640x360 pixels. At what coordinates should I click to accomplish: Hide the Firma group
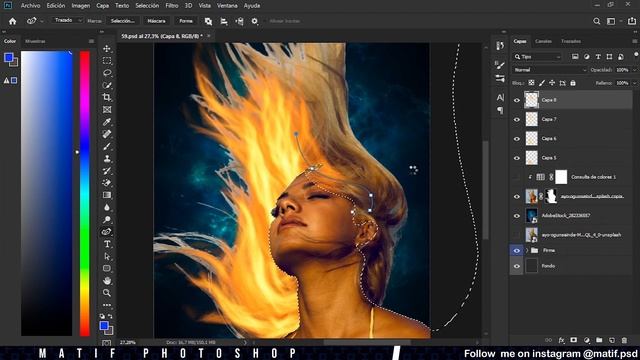[x=517, y=251]
